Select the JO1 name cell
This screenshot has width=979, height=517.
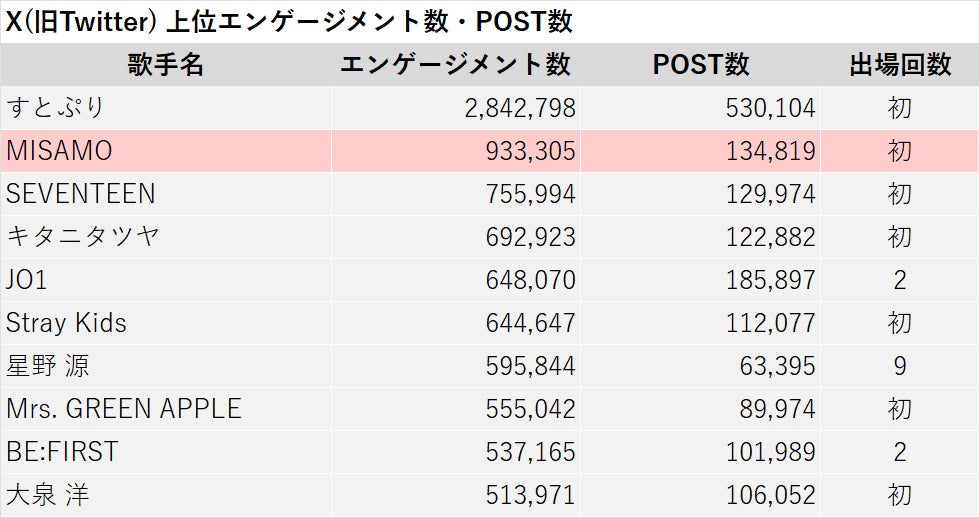pos(28,280)
